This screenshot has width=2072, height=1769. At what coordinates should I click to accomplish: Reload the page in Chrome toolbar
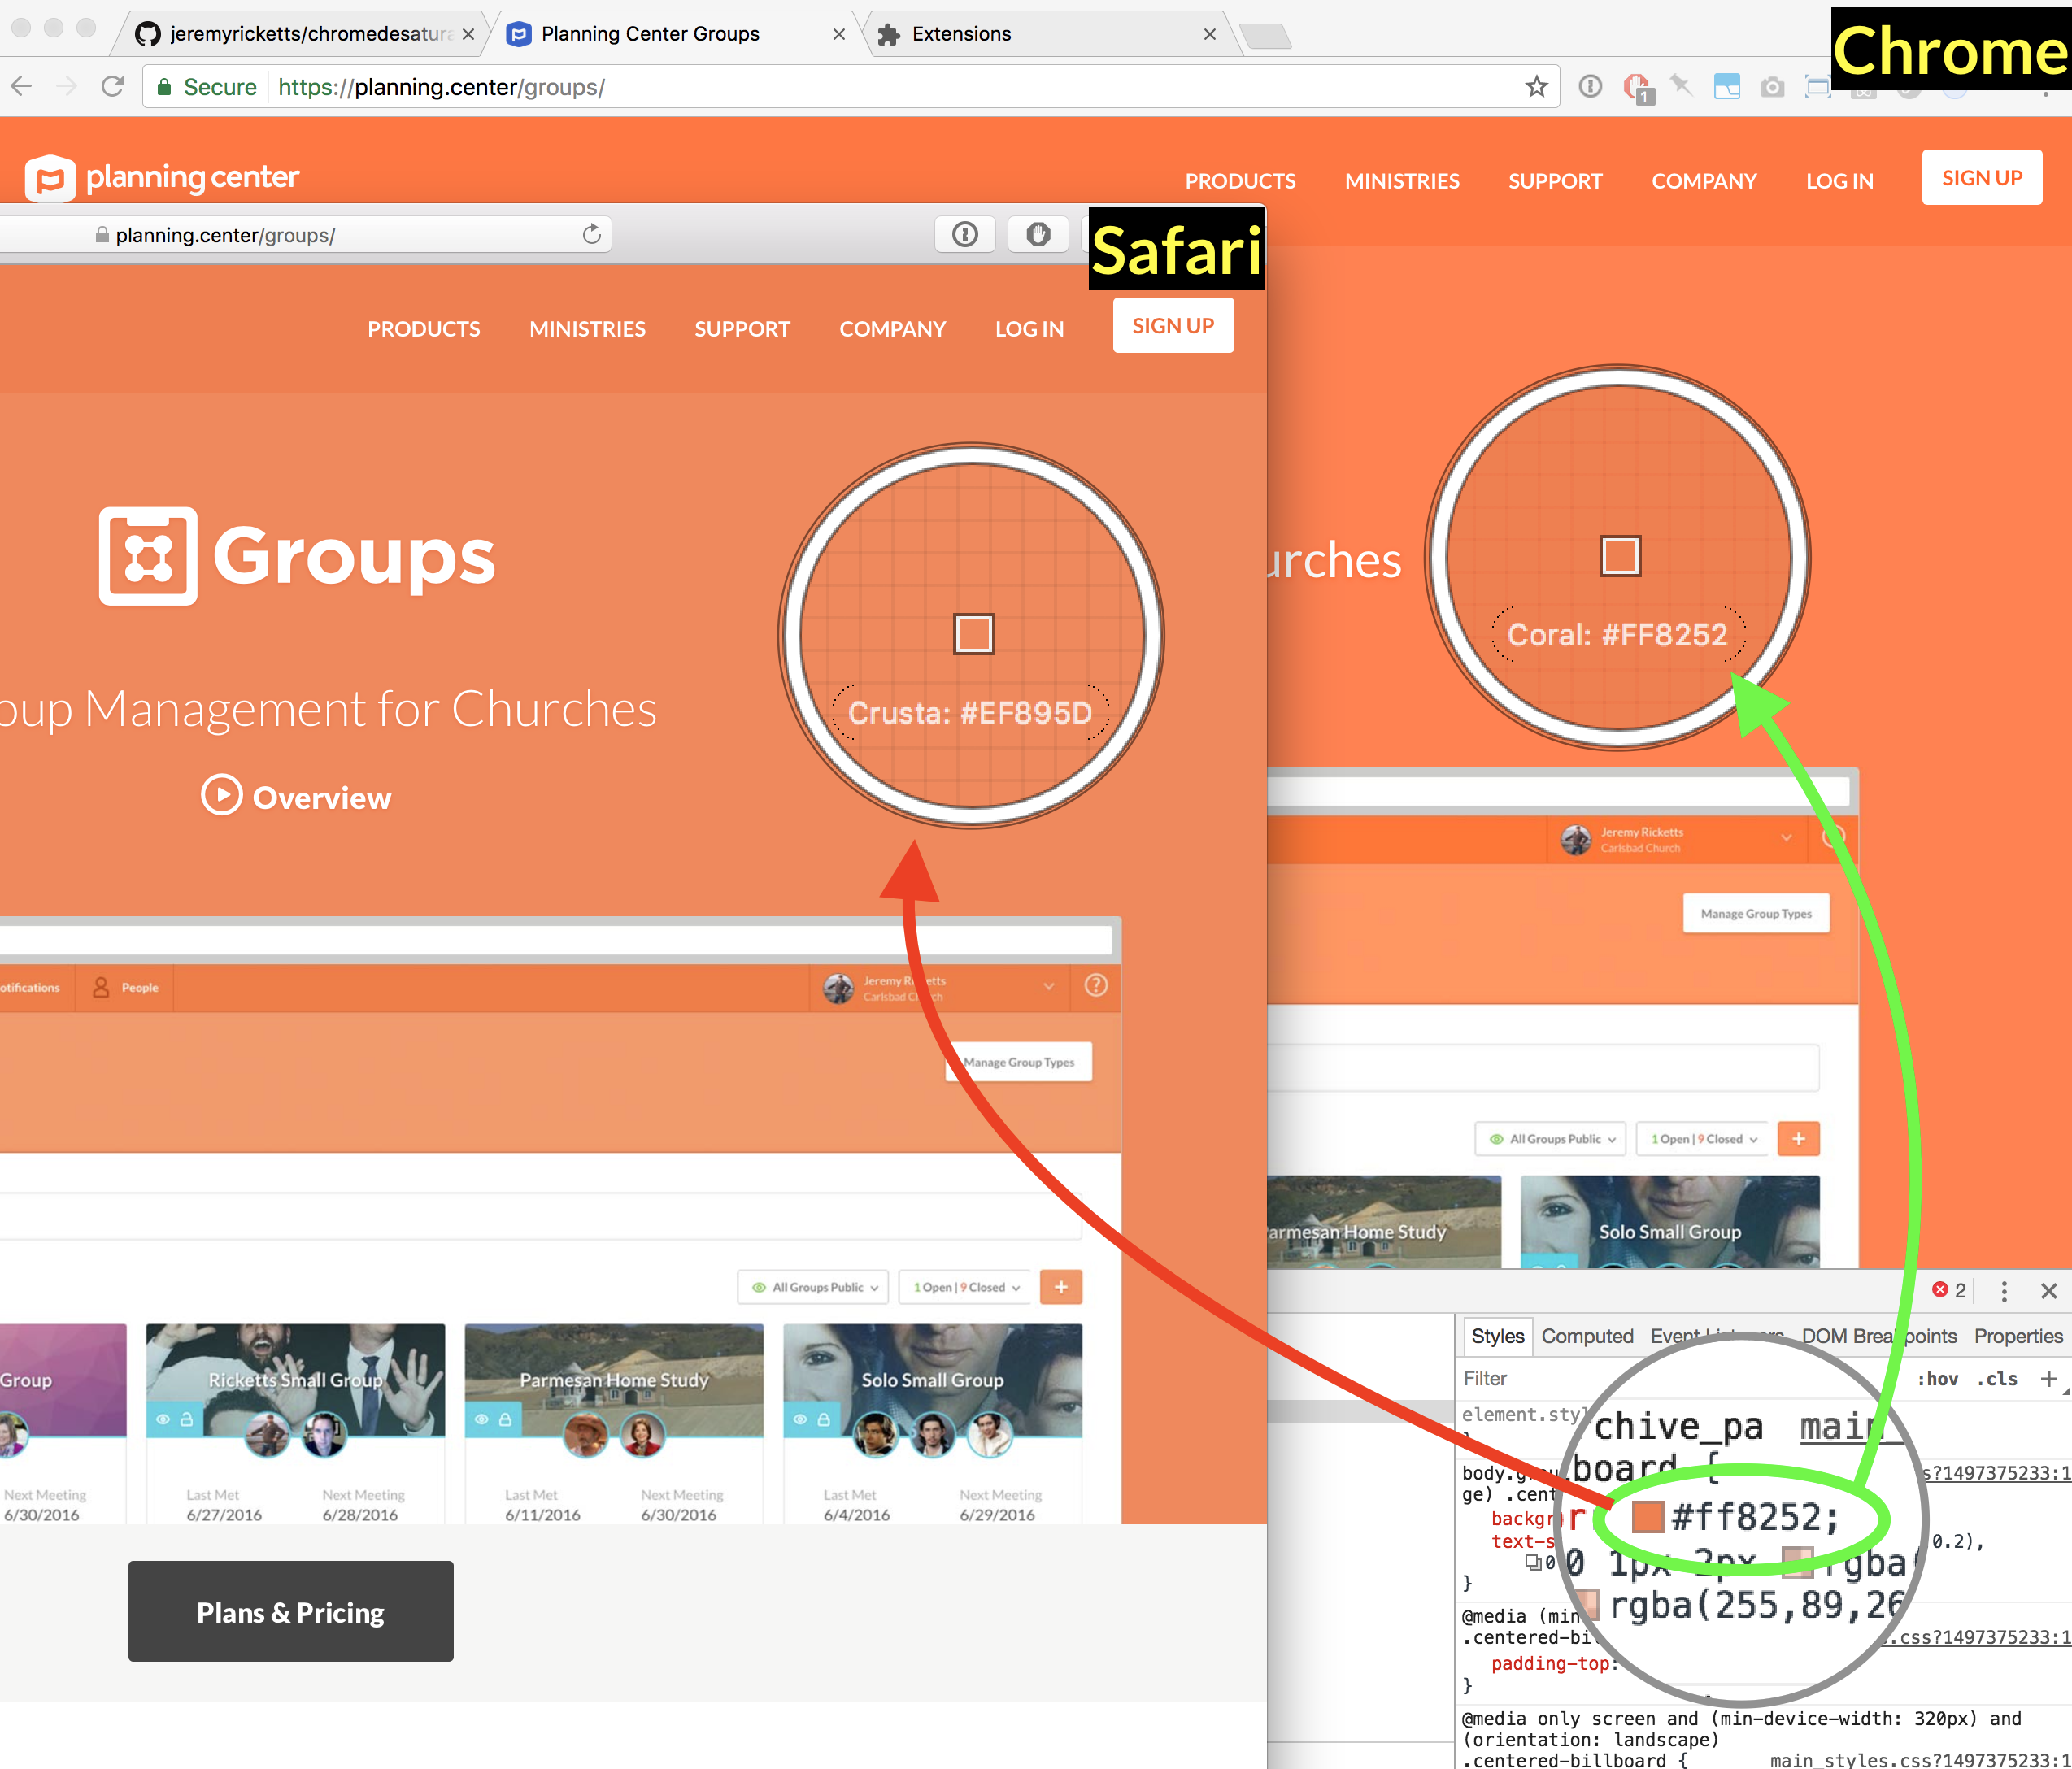113,87
